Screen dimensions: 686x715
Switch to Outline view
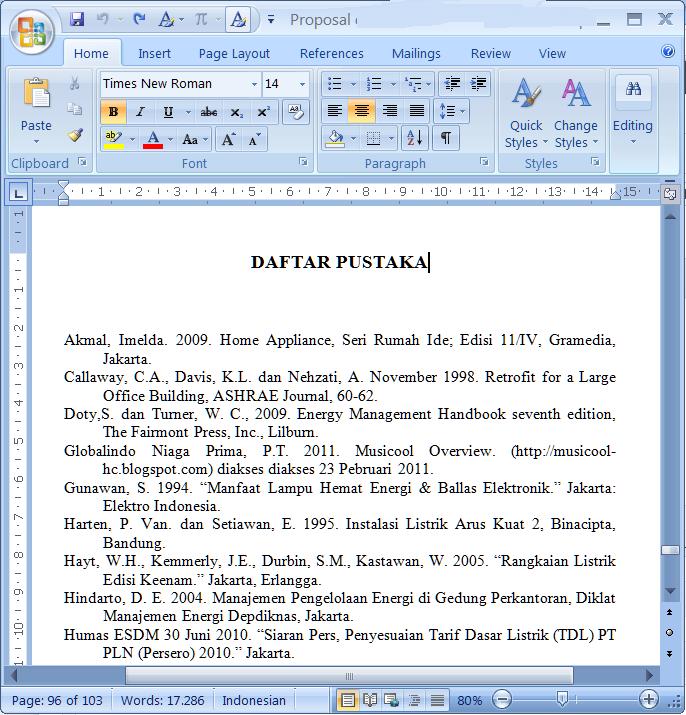pyautogui.click(x=414, y=699)
